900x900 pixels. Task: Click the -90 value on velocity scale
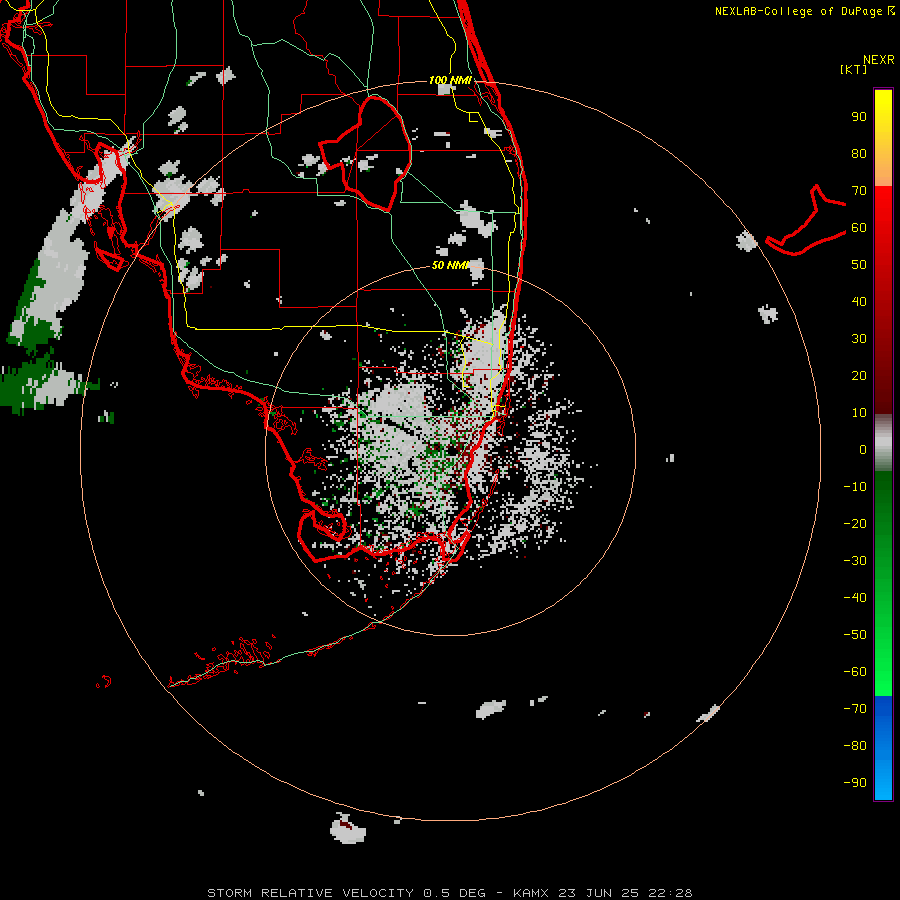[855, 783]
